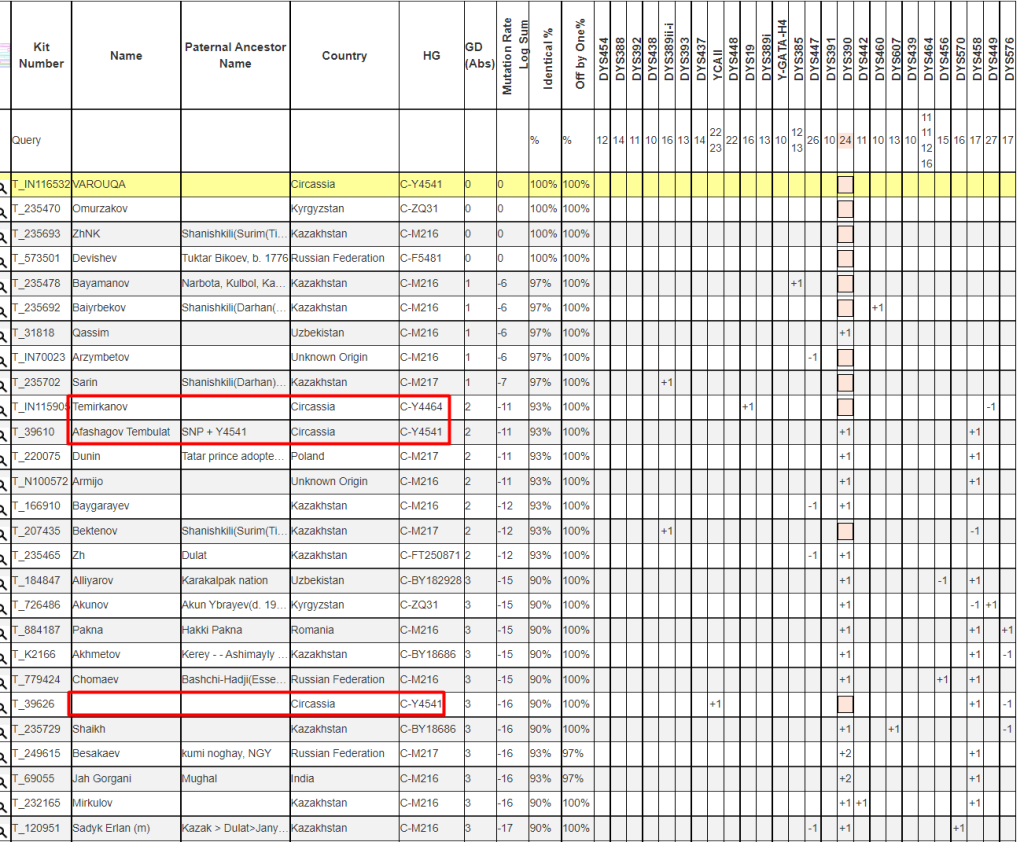Select the Identical % column header
This screenshot has width=1024, height=842.
[x=547, y=58]
